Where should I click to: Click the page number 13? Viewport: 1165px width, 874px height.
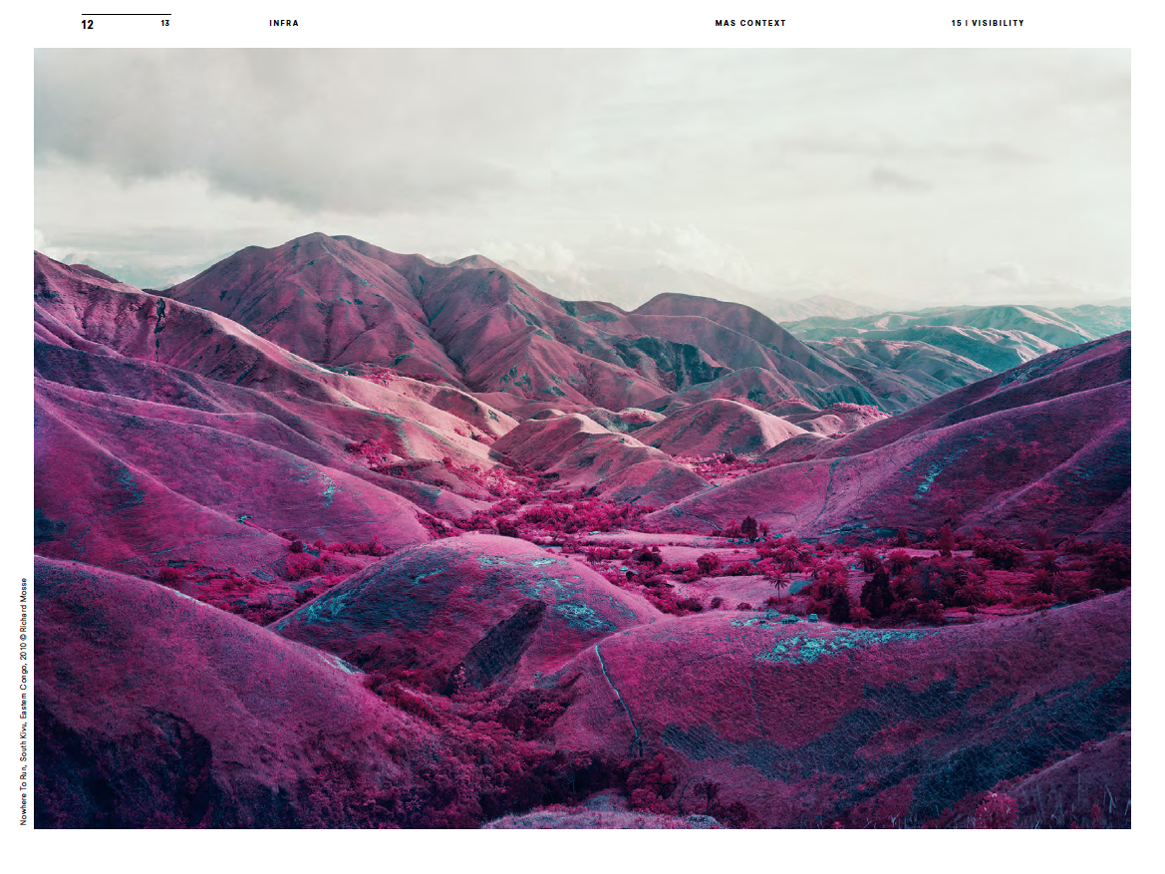click(x=165, y=23)
